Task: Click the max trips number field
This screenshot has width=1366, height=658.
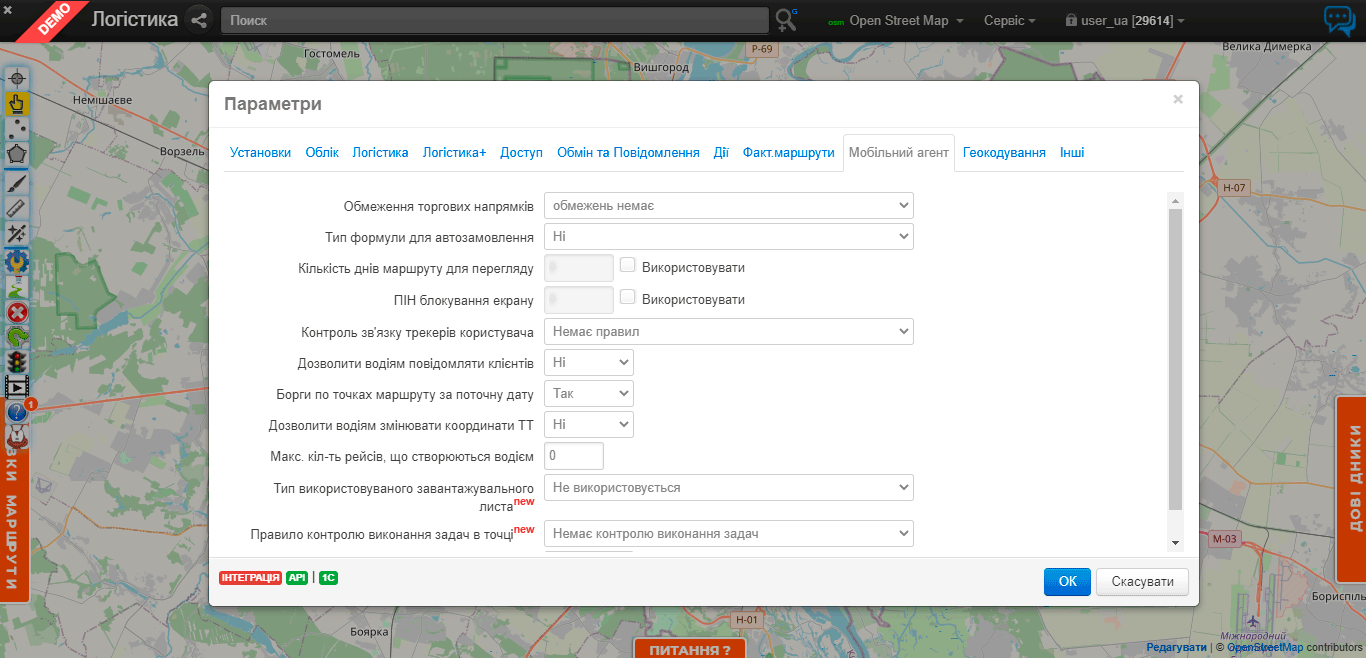Action: (574, 456)
